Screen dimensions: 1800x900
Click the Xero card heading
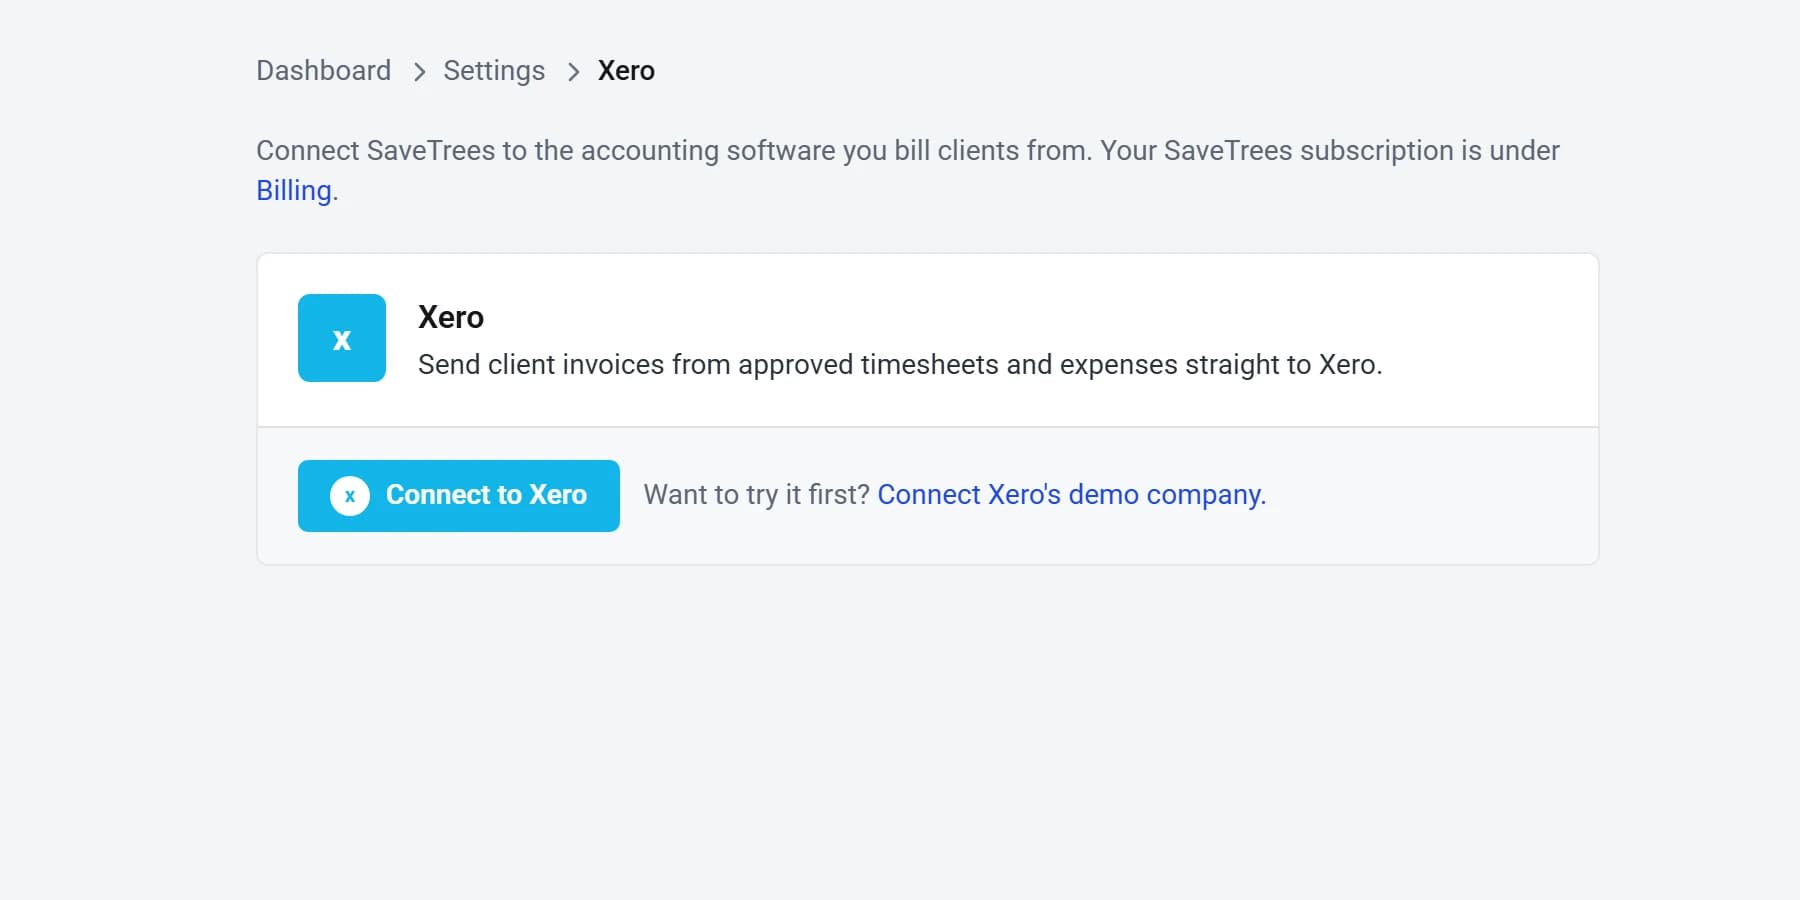coord(451,317)
